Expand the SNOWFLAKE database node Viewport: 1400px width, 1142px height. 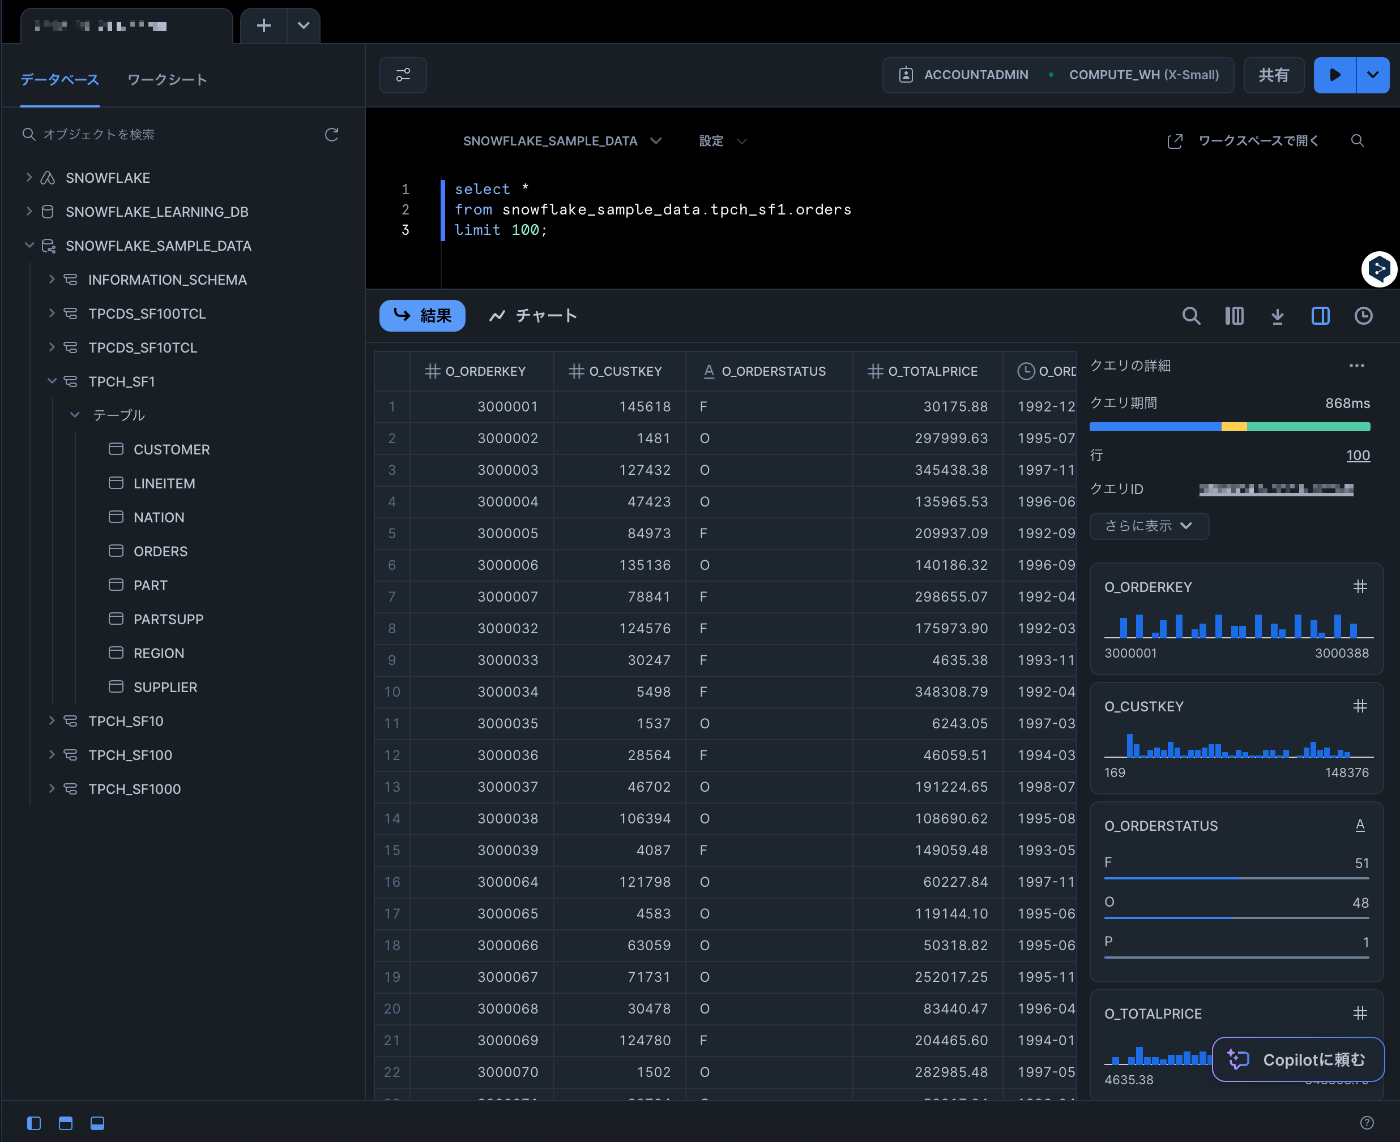click(29, 177)
